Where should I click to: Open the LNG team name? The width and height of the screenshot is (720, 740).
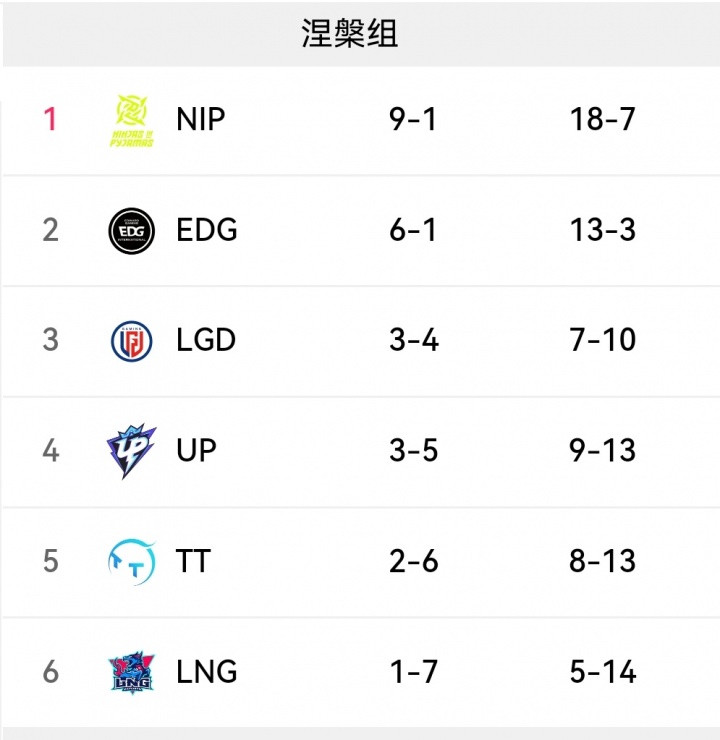[207, 672]
